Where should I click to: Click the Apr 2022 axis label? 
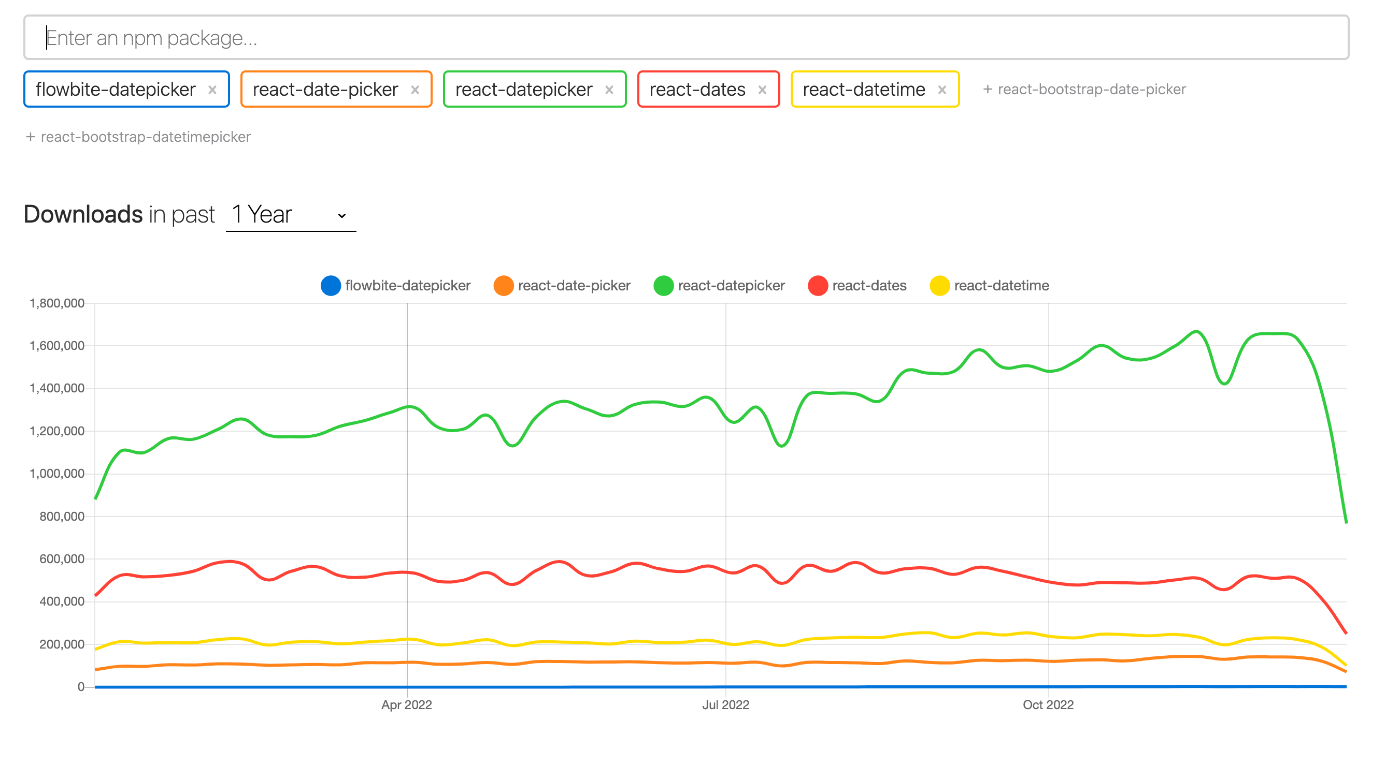coord(407,705)
